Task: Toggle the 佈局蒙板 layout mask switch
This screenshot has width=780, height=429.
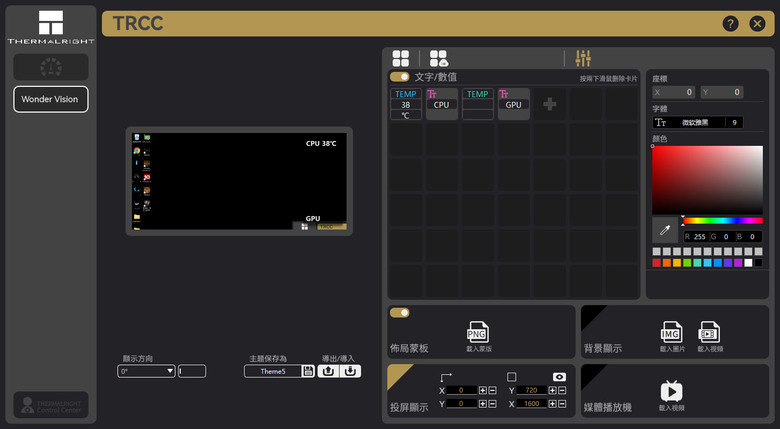Action: [399, 313]
